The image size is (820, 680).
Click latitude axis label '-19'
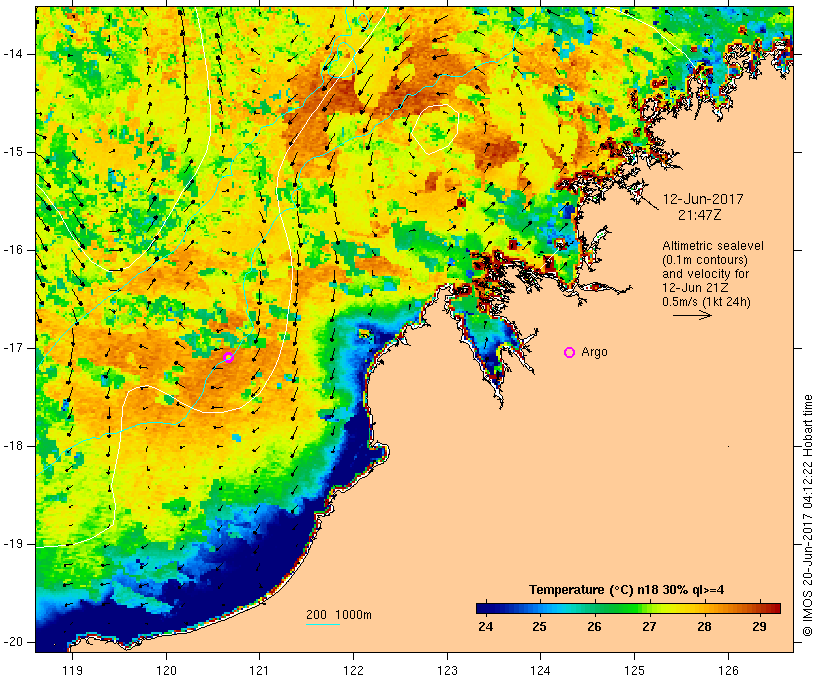(12, 544)
